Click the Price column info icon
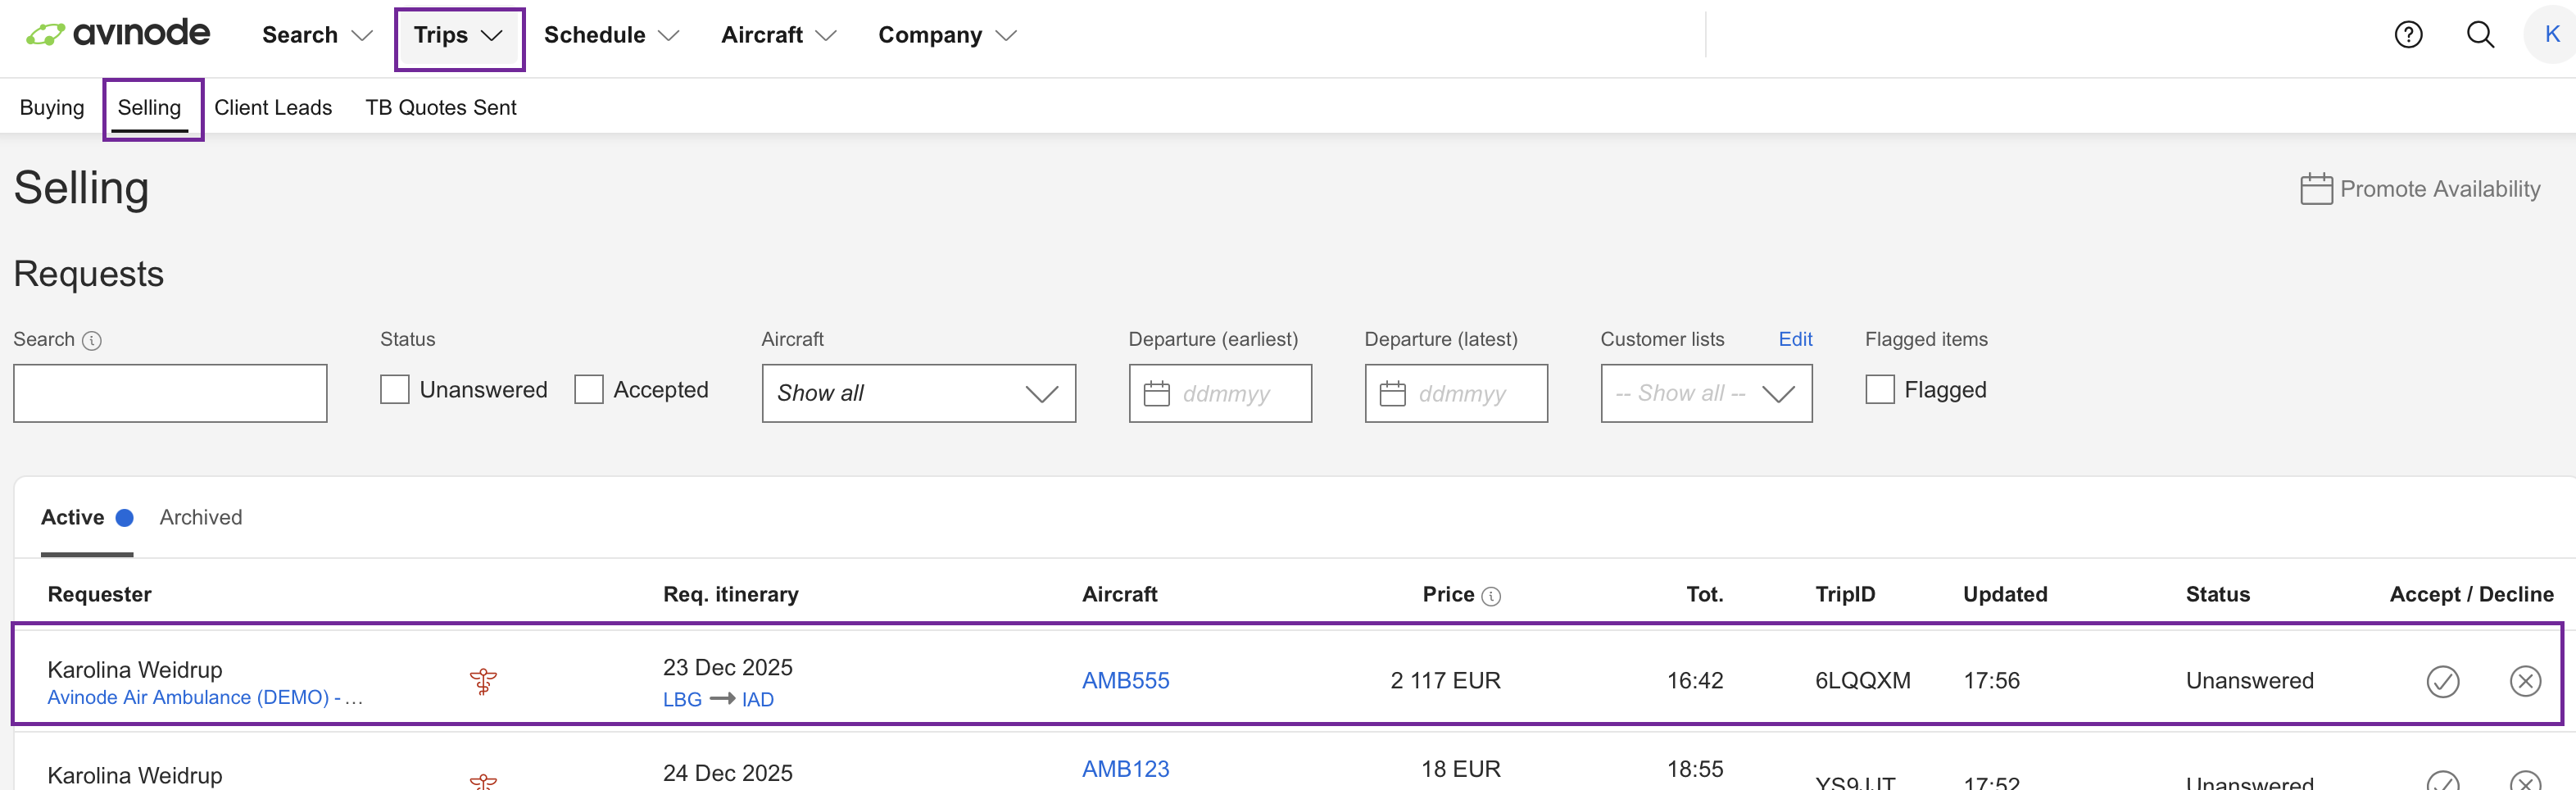This screenshot has width=2576, height=790. click(1490, 596)
